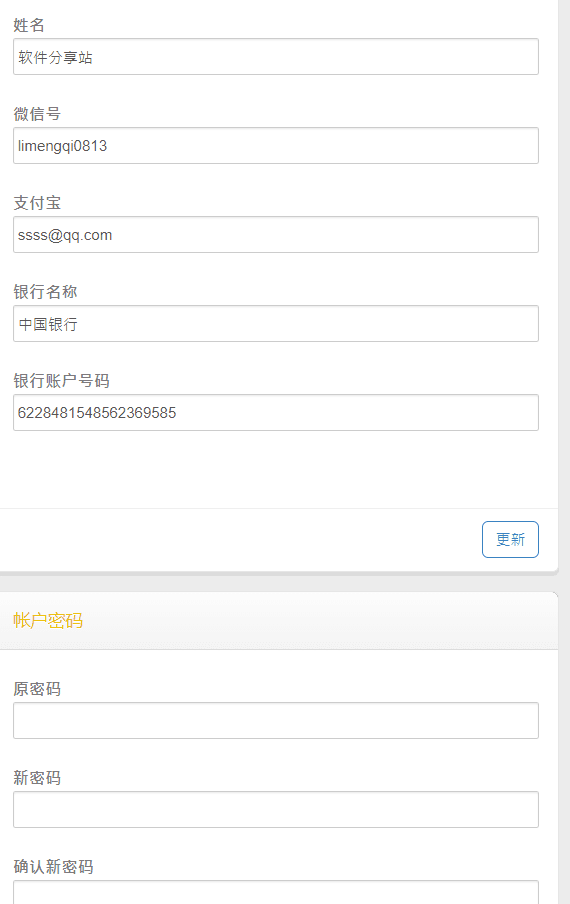Click the 确认新密码 input box
This screenshot has height=904, width=570.
coord(275,892)
